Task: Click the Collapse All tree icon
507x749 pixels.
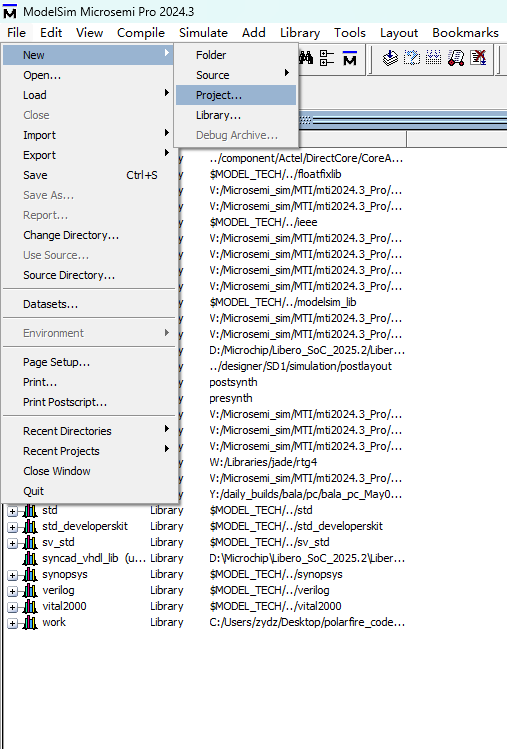Action: pyautogui.click(x=327, y=59)
